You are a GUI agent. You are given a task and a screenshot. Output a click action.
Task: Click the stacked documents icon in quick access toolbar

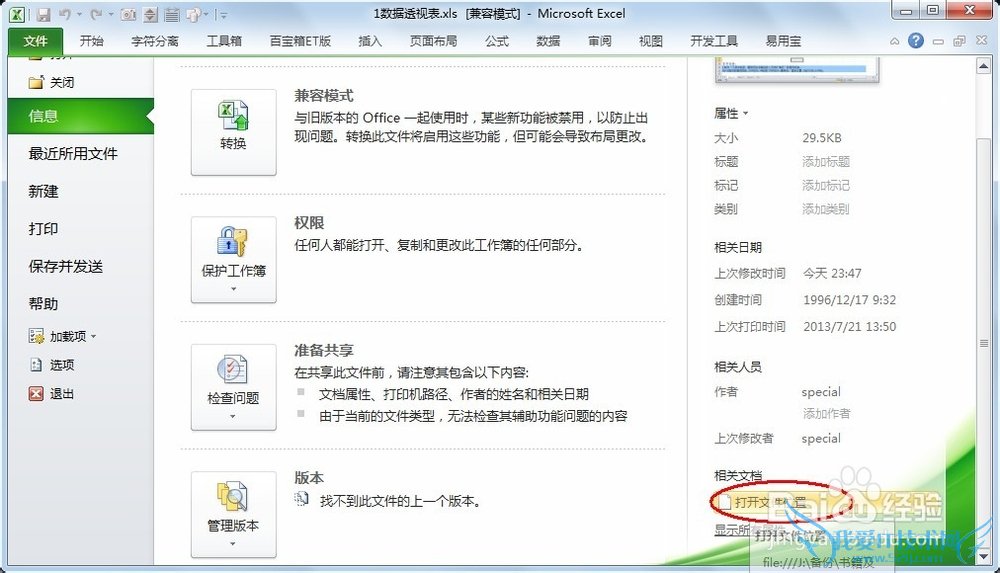click(x=193, y=14)
